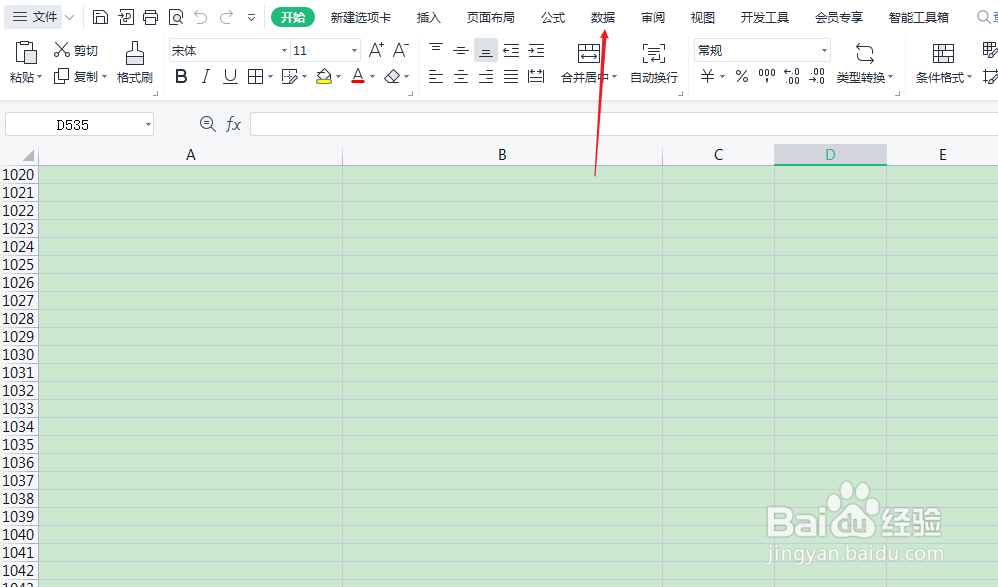
Task: Select row 1030 header
Action: click(x=18, y=355)
